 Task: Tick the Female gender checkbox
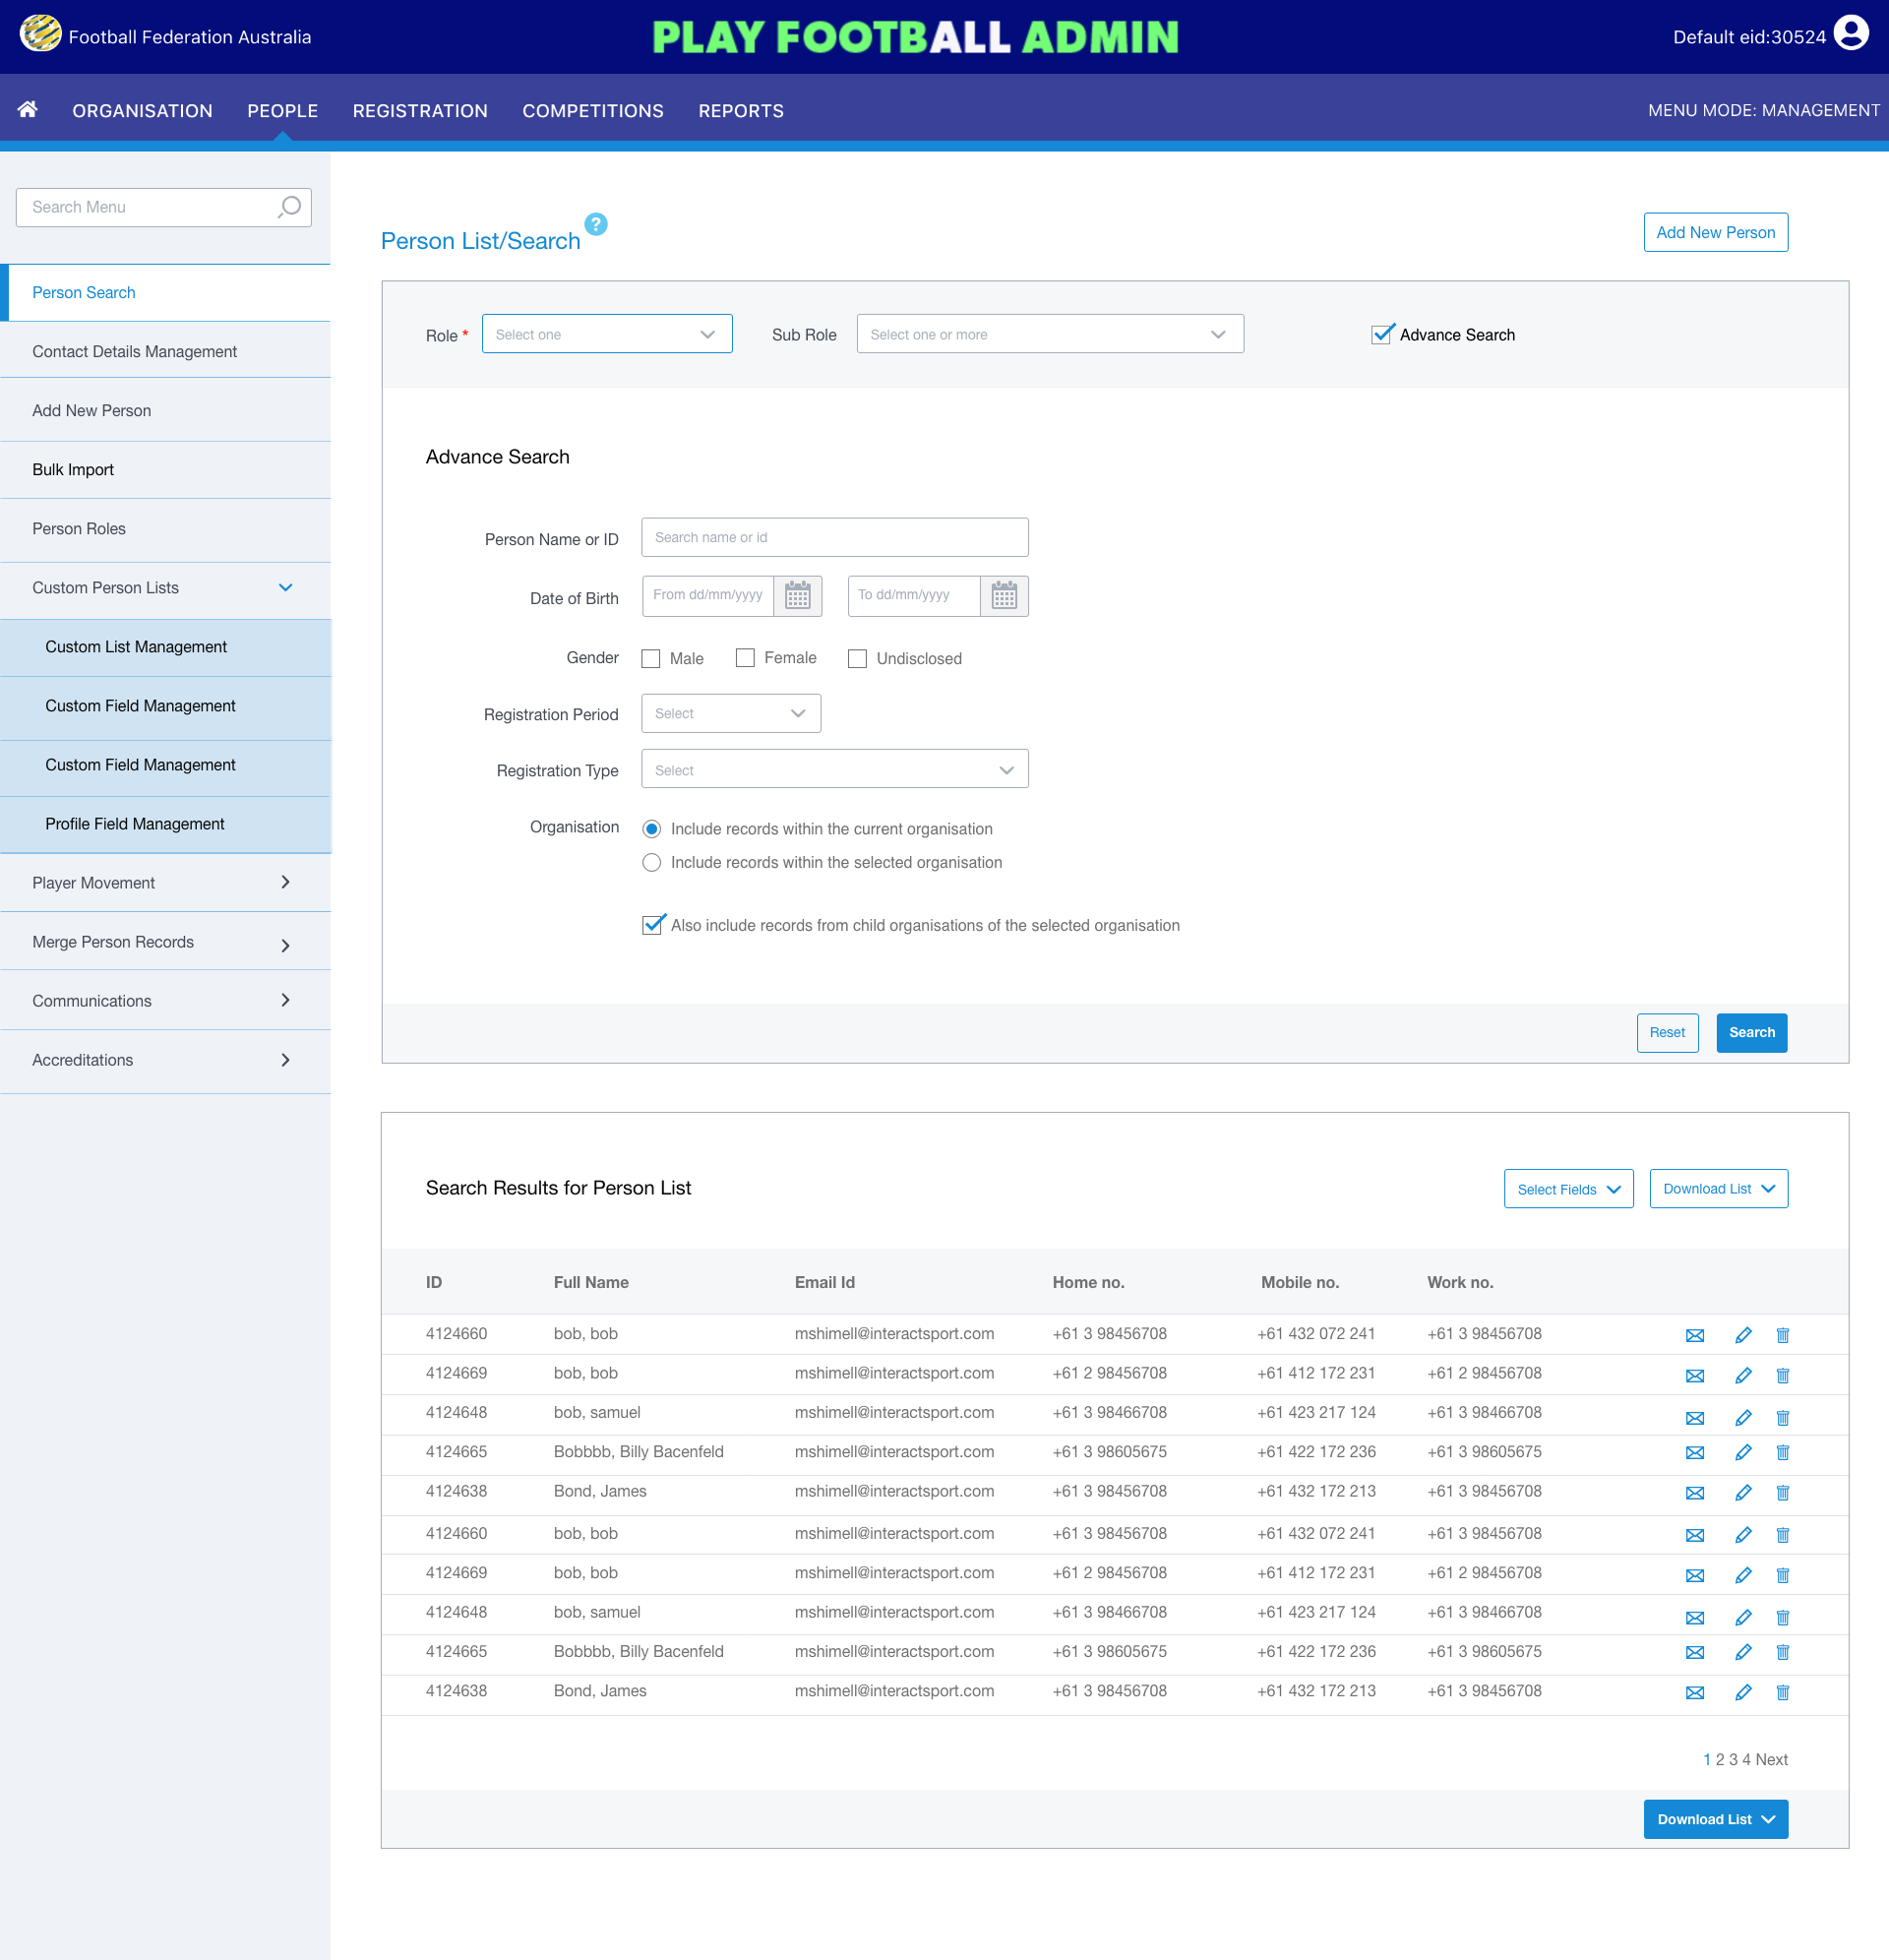(745, 658)
